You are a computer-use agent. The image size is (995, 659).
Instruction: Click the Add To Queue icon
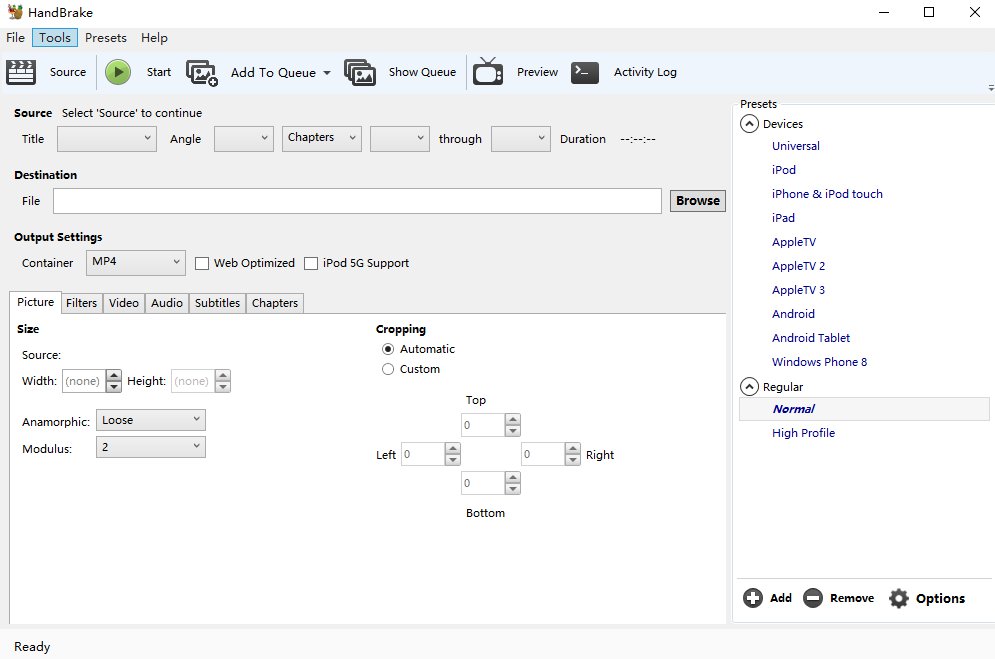[x=202, y=72]
